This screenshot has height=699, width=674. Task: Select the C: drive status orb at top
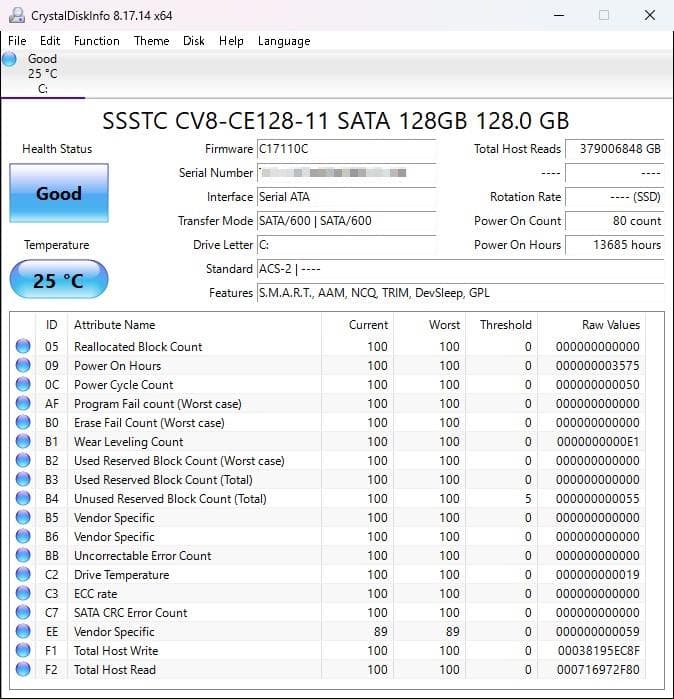pyautogui.click(x=9, y=59)
